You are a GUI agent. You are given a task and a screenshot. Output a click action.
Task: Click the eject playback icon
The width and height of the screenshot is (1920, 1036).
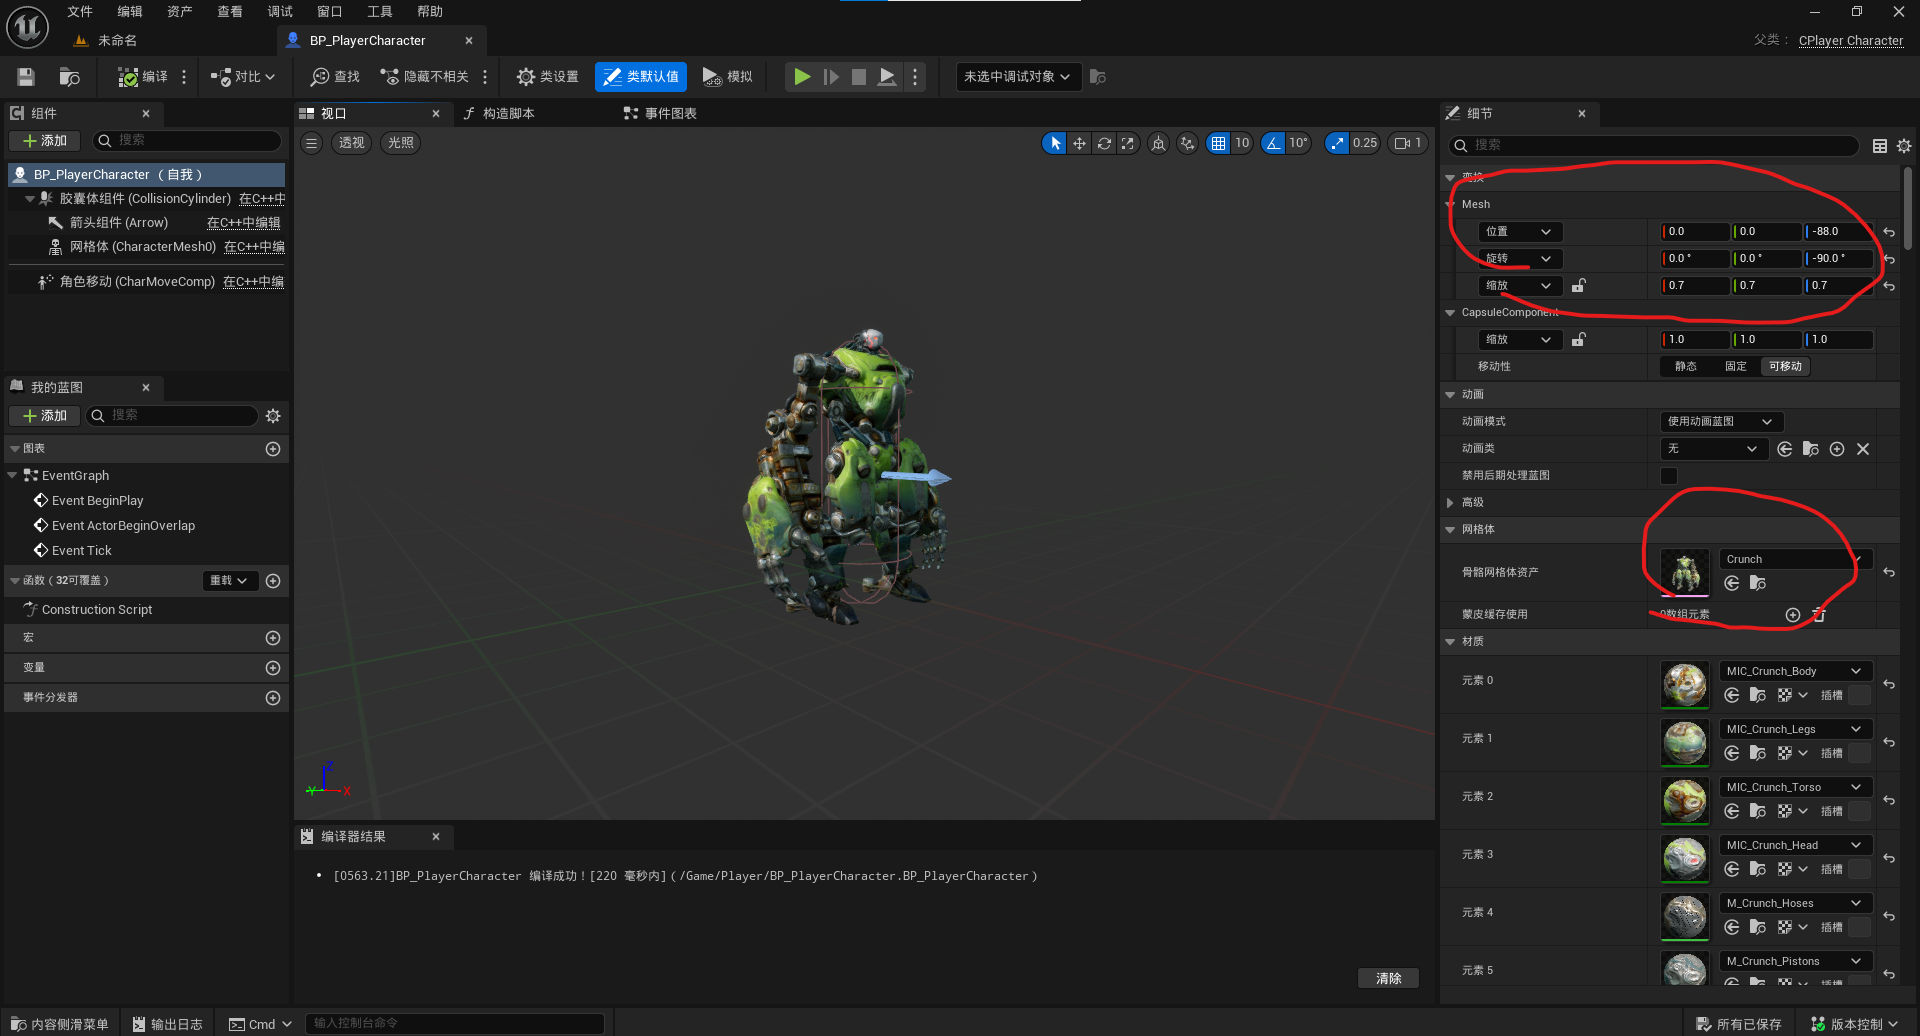pos(887,77)
